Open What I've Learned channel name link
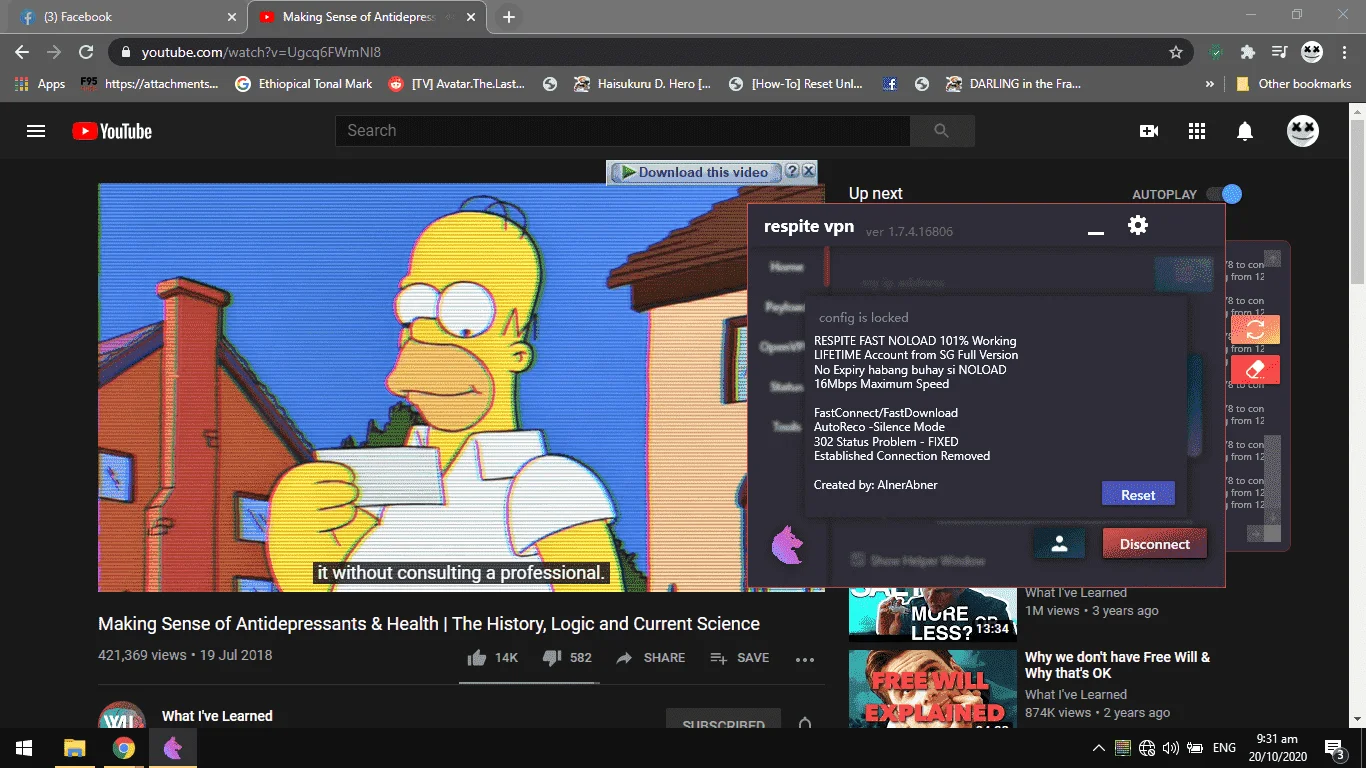The image size is (1366, 768). [x=217, y=716]
